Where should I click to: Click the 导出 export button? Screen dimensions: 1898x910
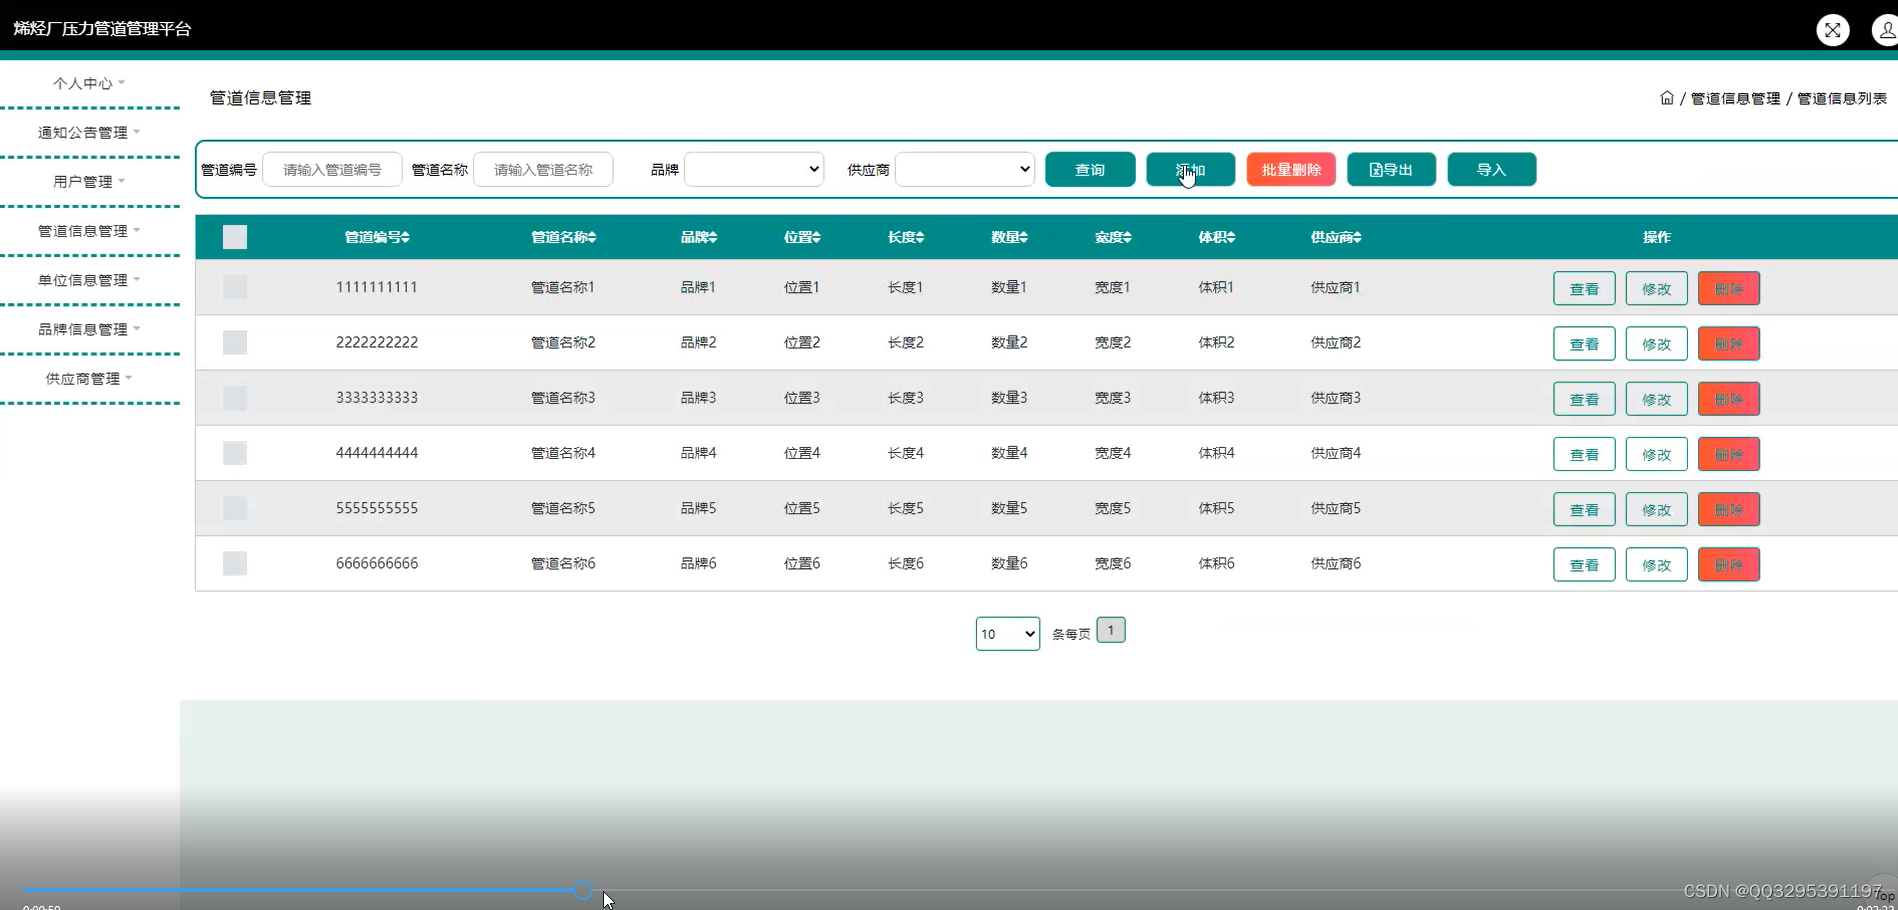[1391, 170]
